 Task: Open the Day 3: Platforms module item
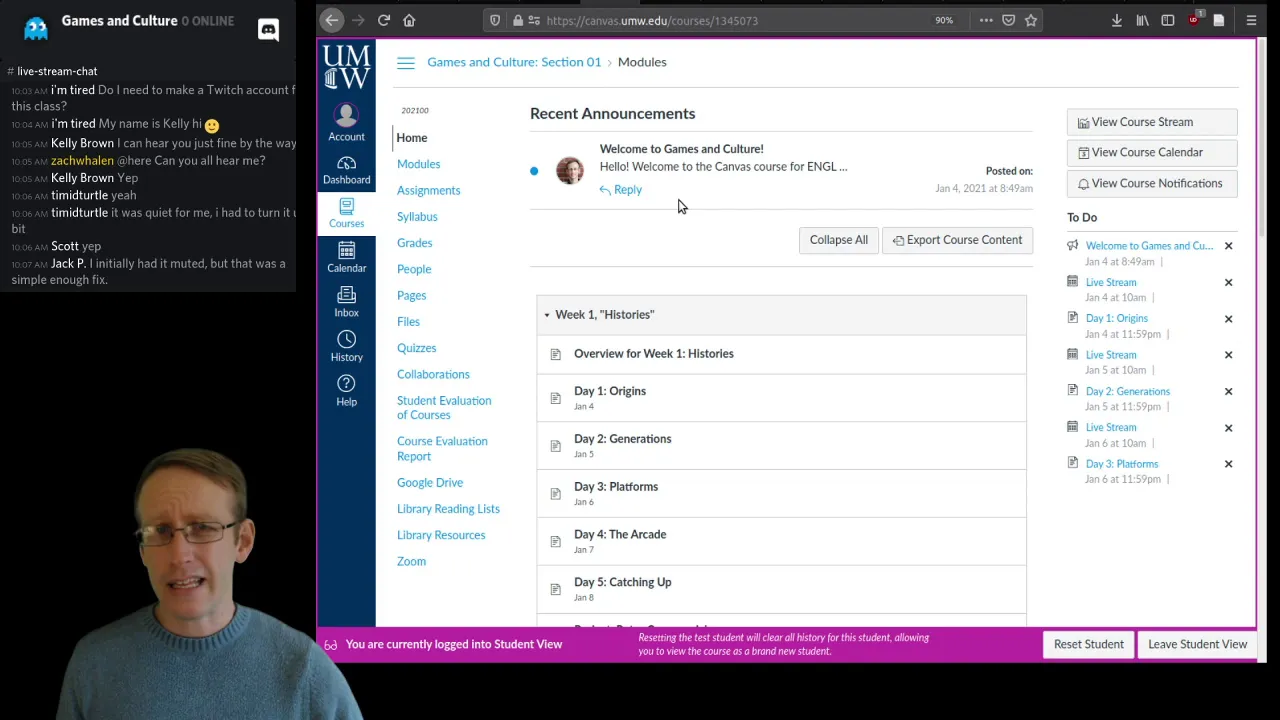(x=616, y=487)
